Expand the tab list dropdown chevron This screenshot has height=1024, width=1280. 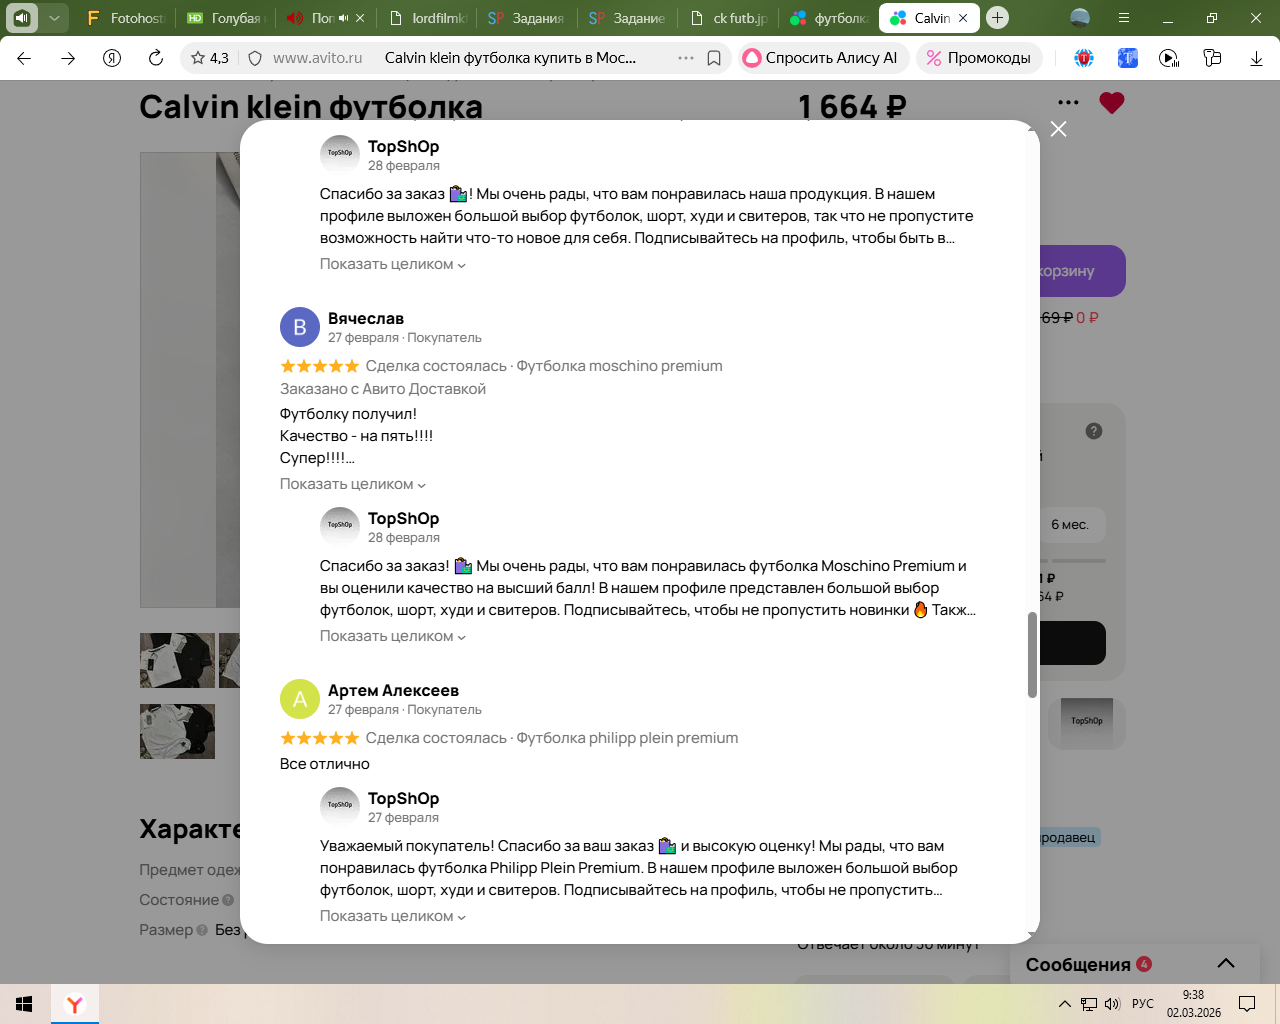(x=55, y=17)
